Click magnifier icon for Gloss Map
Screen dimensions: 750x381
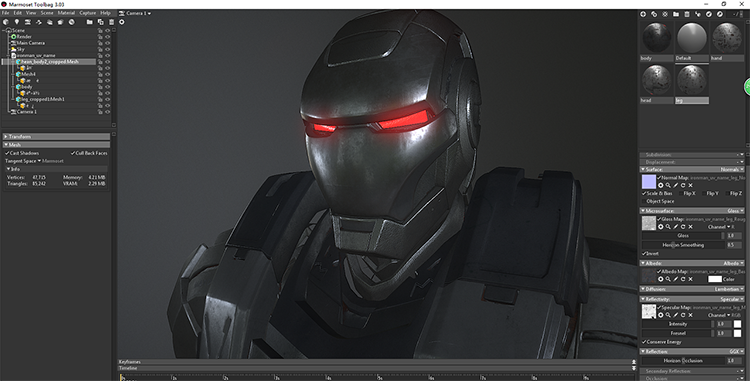(668, 227)
